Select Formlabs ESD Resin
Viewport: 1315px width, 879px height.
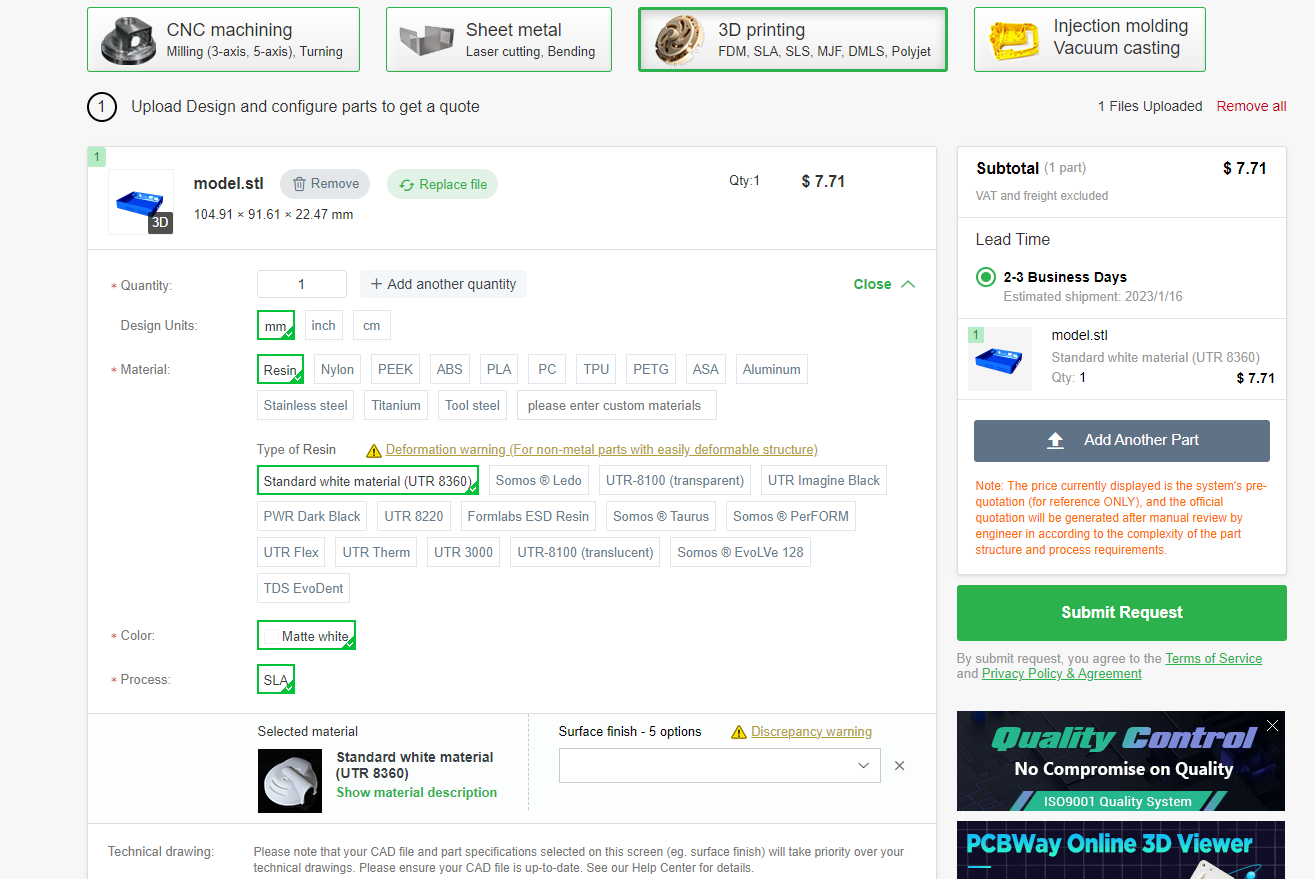click(528, 517)
